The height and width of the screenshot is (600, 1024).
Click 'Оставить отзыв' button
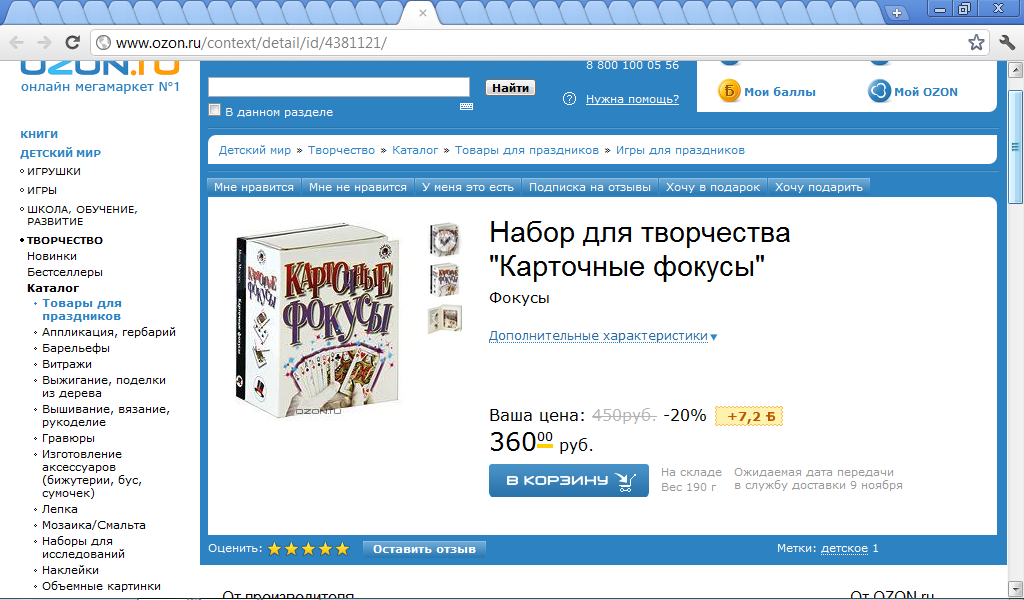click(424, 549)
